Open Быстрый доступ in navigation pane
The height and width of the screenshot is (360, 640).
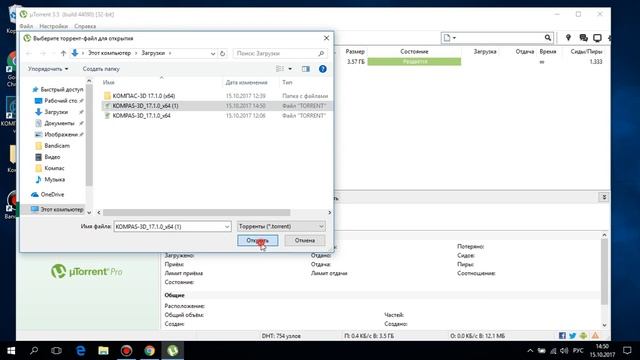pyautogui.click(x=57, y=89)
